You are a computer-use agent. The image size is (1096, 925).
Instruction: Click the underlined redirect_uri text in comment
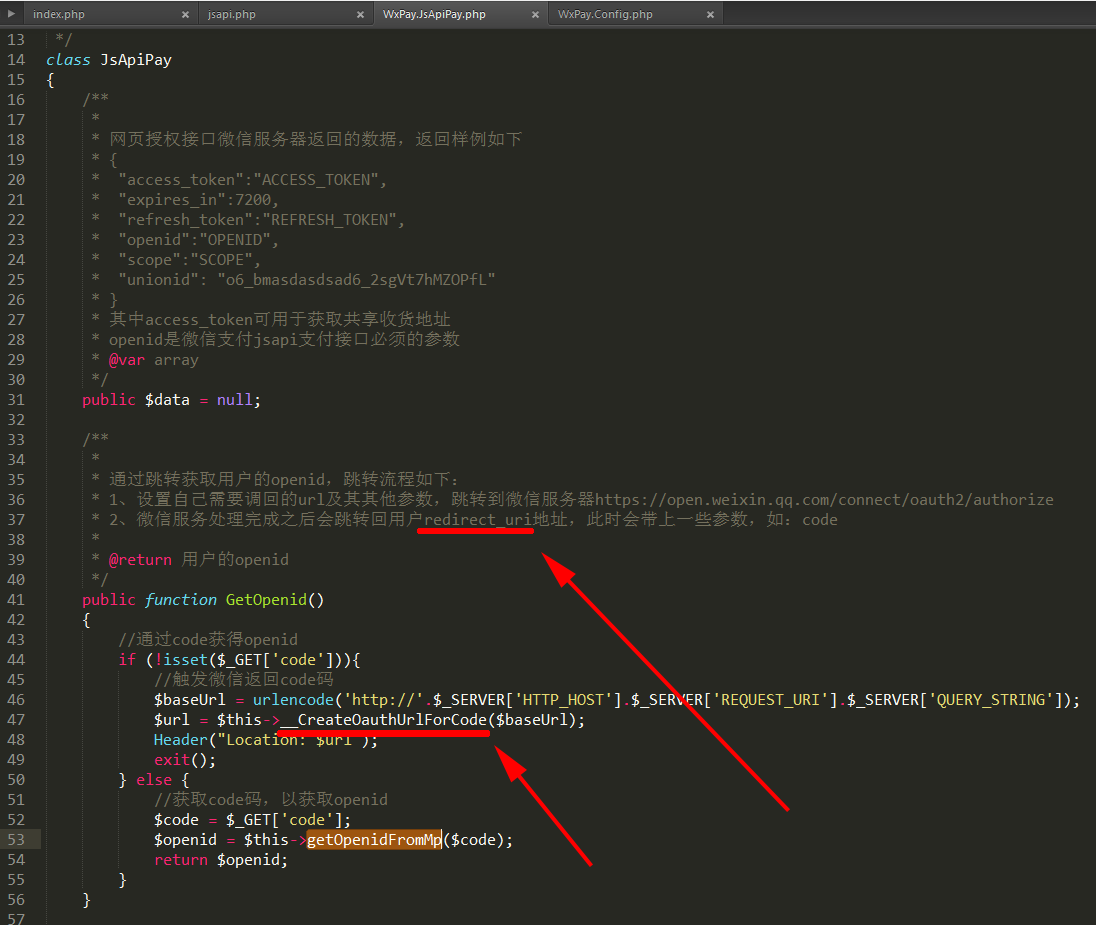pos(478,520)
